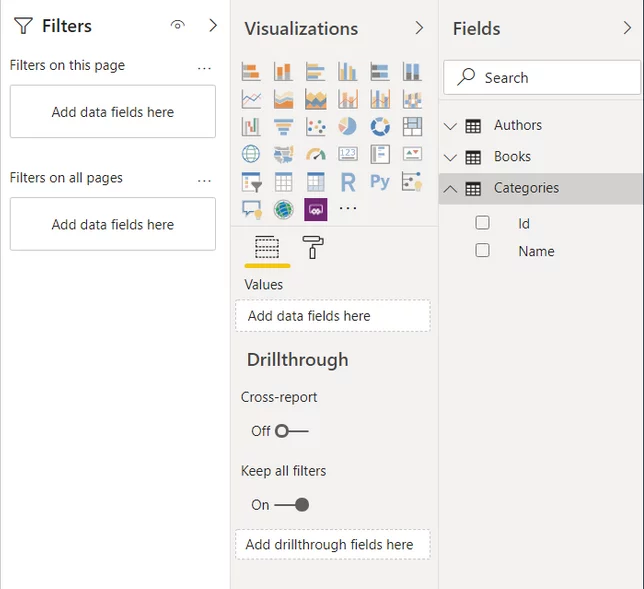Turn on the Cross-report toggle
This screenshot has height=589, width=644.
click(292, 431)
